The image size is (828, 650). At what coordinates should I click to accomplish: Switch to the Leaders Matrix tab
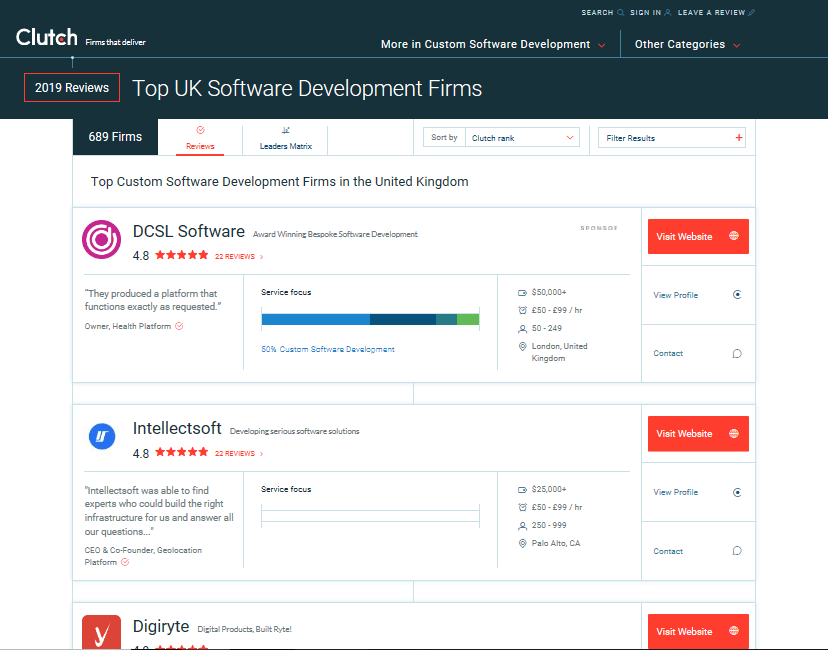click(285, 139)
